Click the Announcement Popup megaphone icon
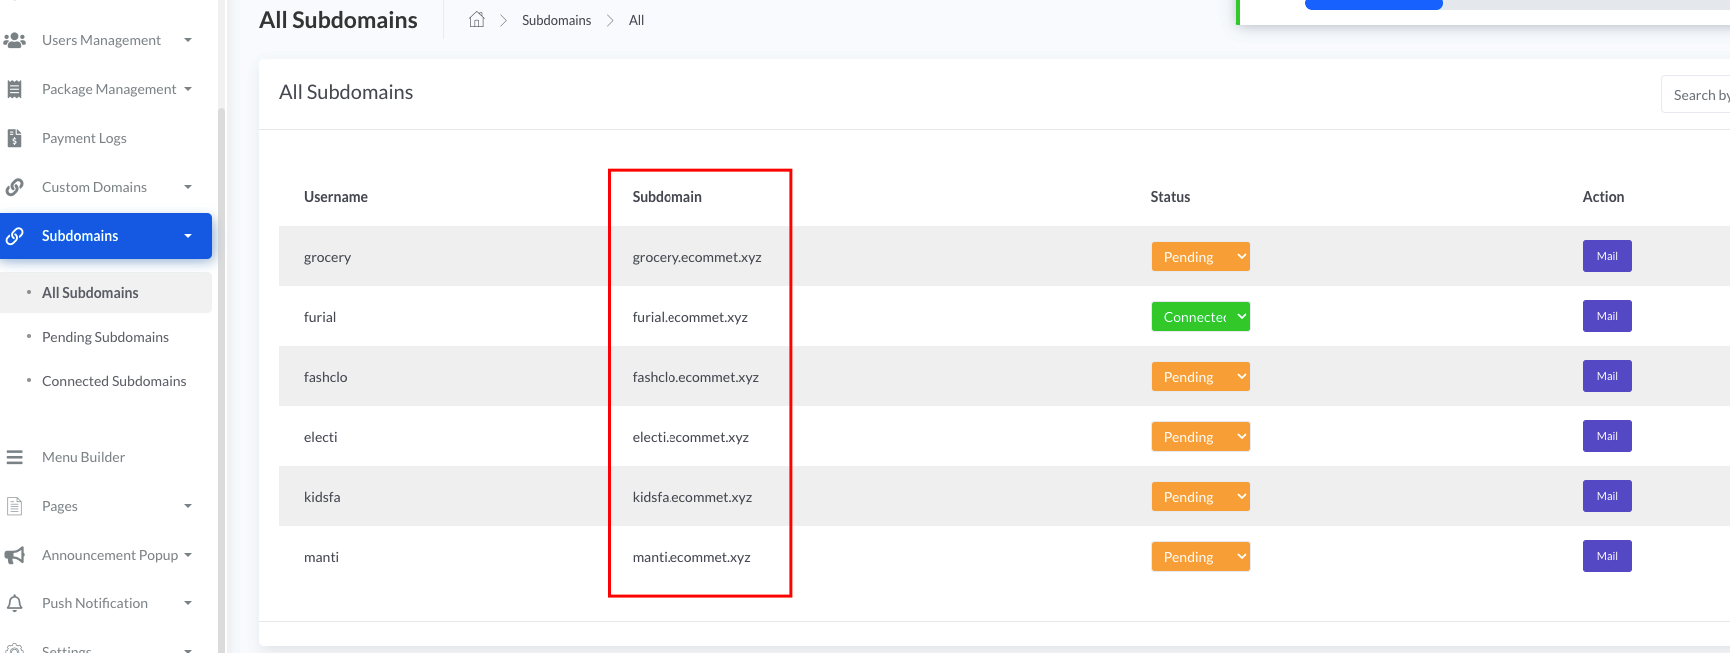Screen dimensions: 1730x653 15,555
